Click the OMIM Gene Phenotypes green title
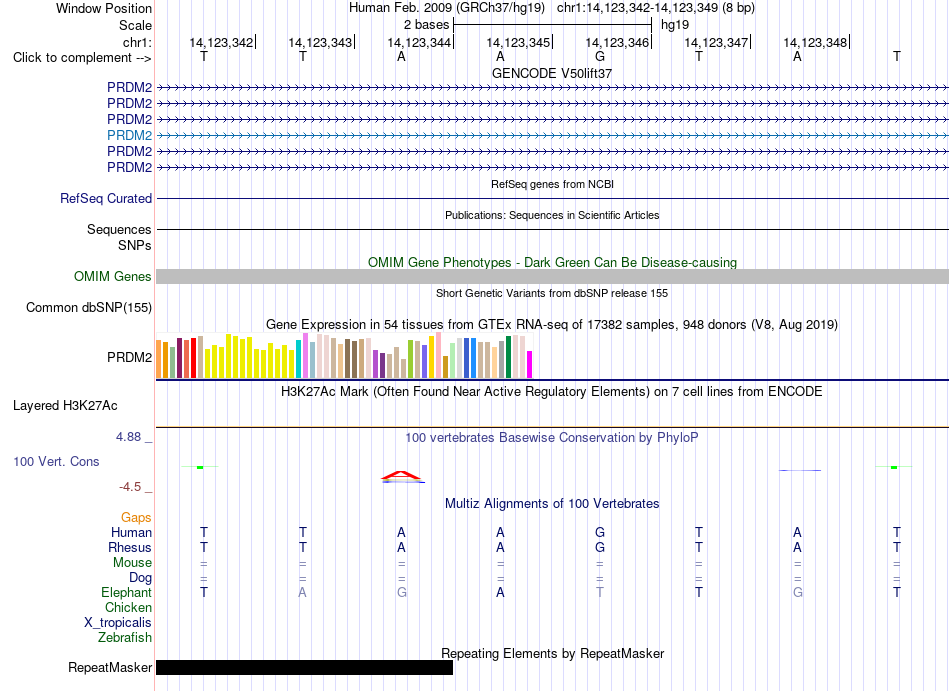This screenshot has width=950, height=691. coord(552,262)
